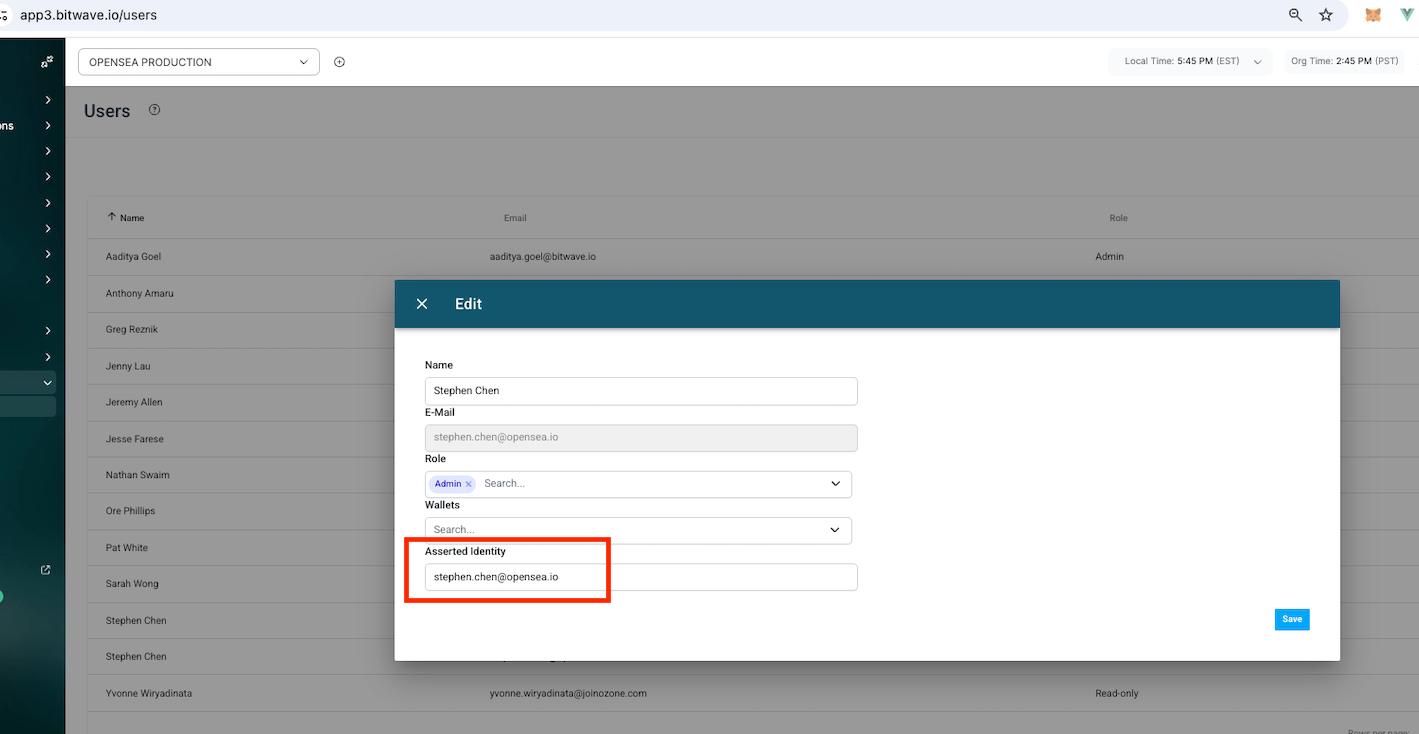Image resolution: width=1419 pixels, height=734 pixels.
Task: Expand the sidebar item ending in 'ons'
Action: (x=48, y=126)
